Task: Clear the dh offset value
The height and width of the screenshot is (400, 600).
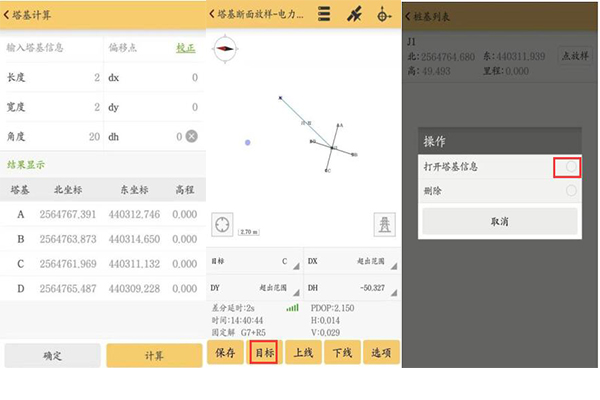Action: tap(190, 136)
